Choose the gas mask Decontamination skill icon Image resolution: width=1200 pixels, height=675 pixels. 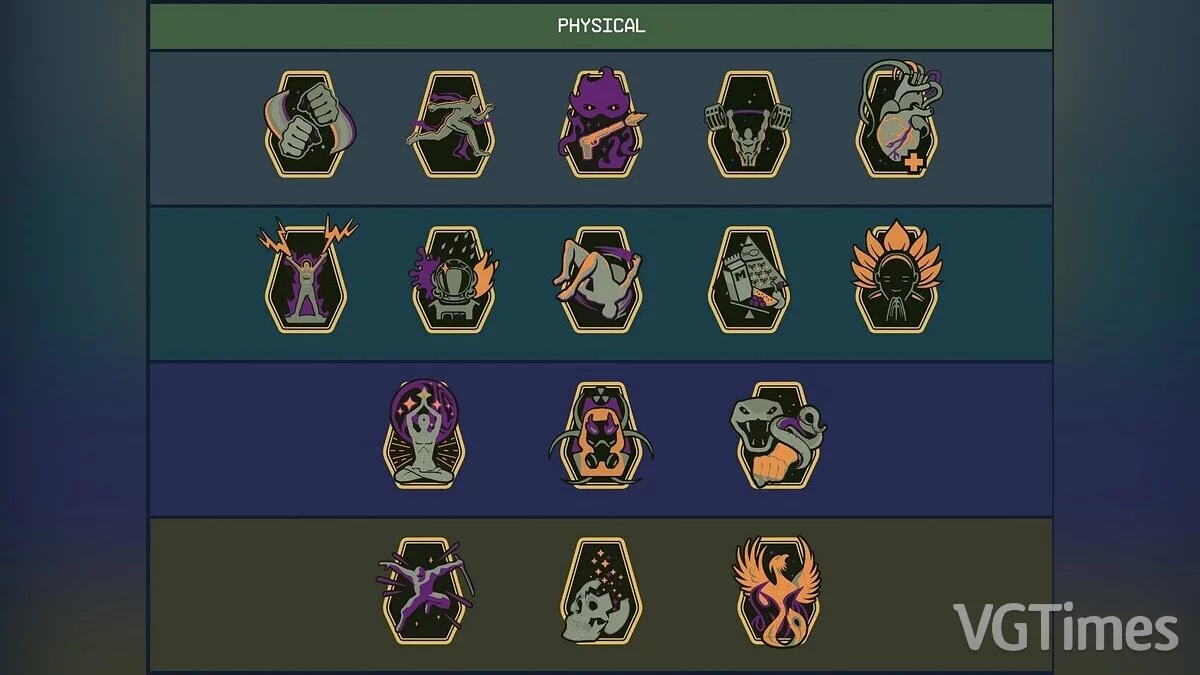[601, 435]
